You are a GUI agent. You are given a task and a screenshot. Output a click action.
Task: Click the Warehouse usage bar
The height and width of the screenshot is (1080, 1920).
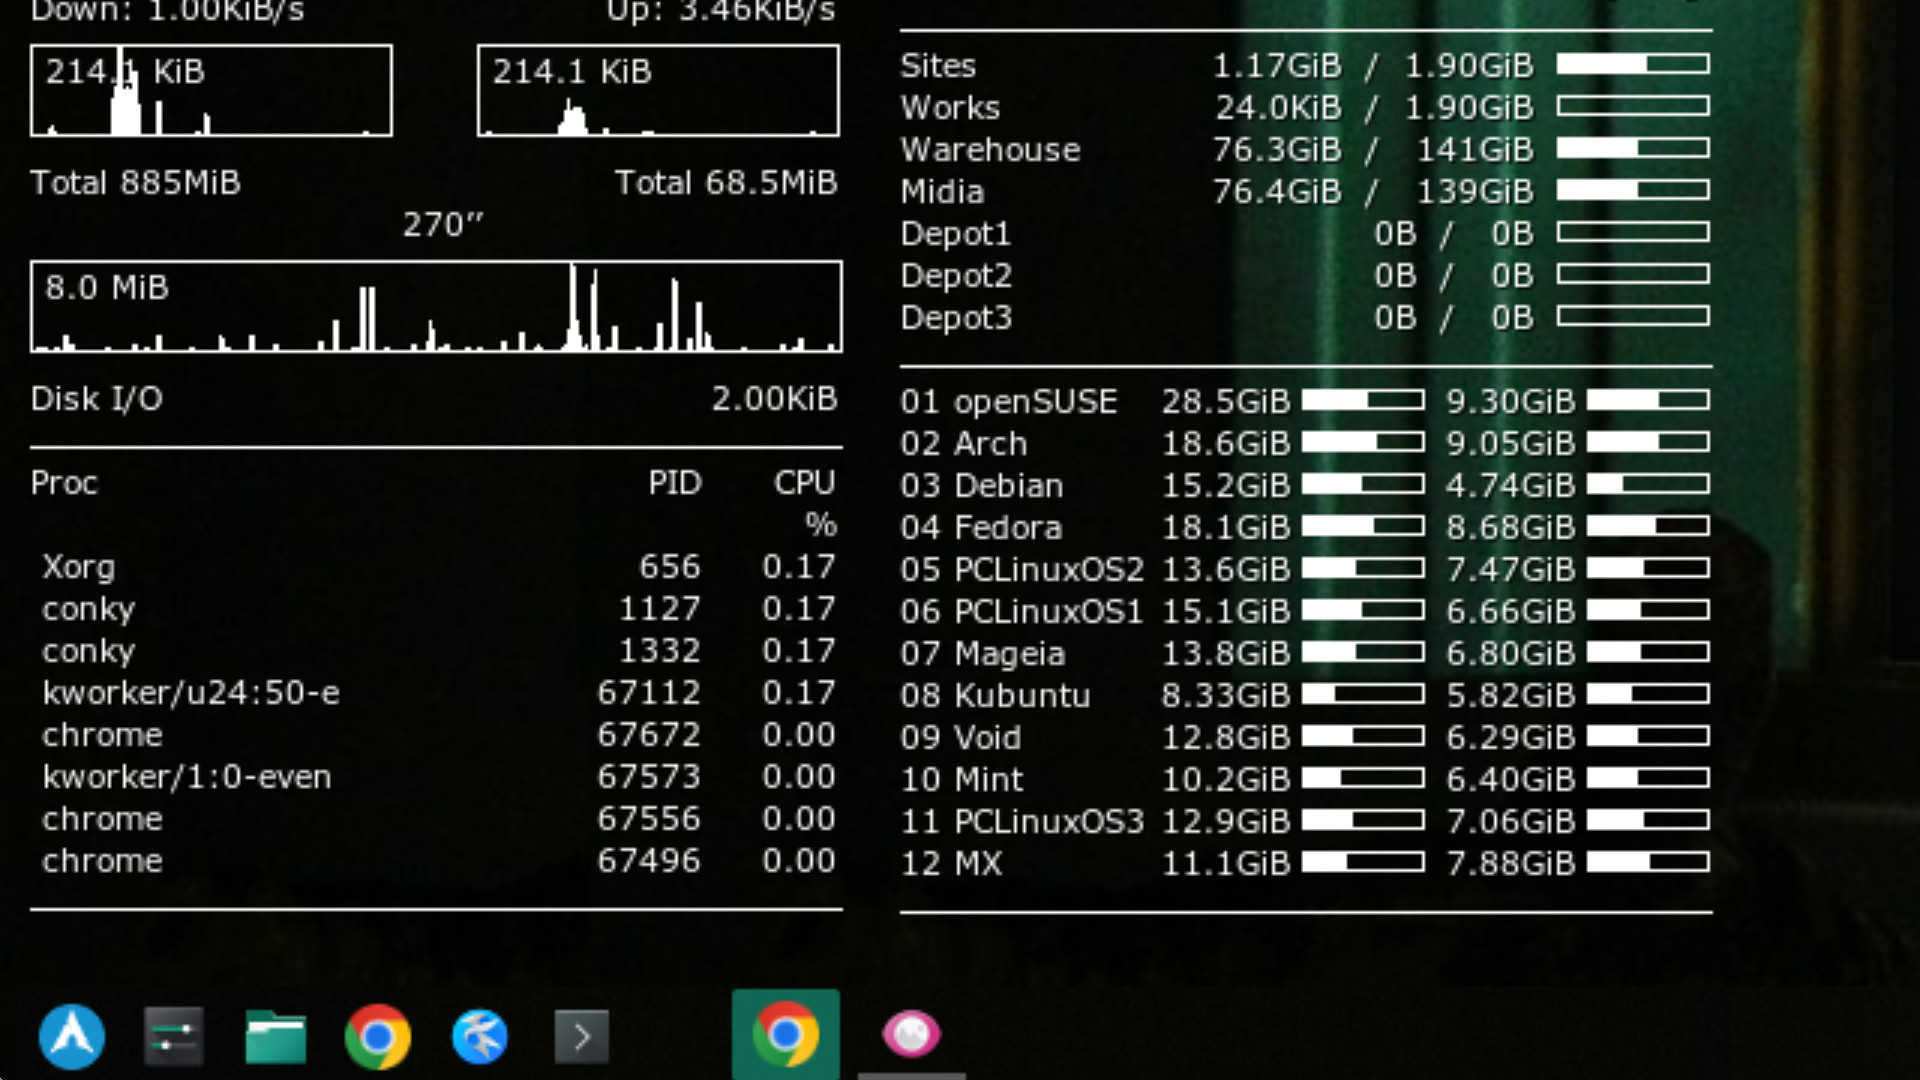click(1632, 149)
